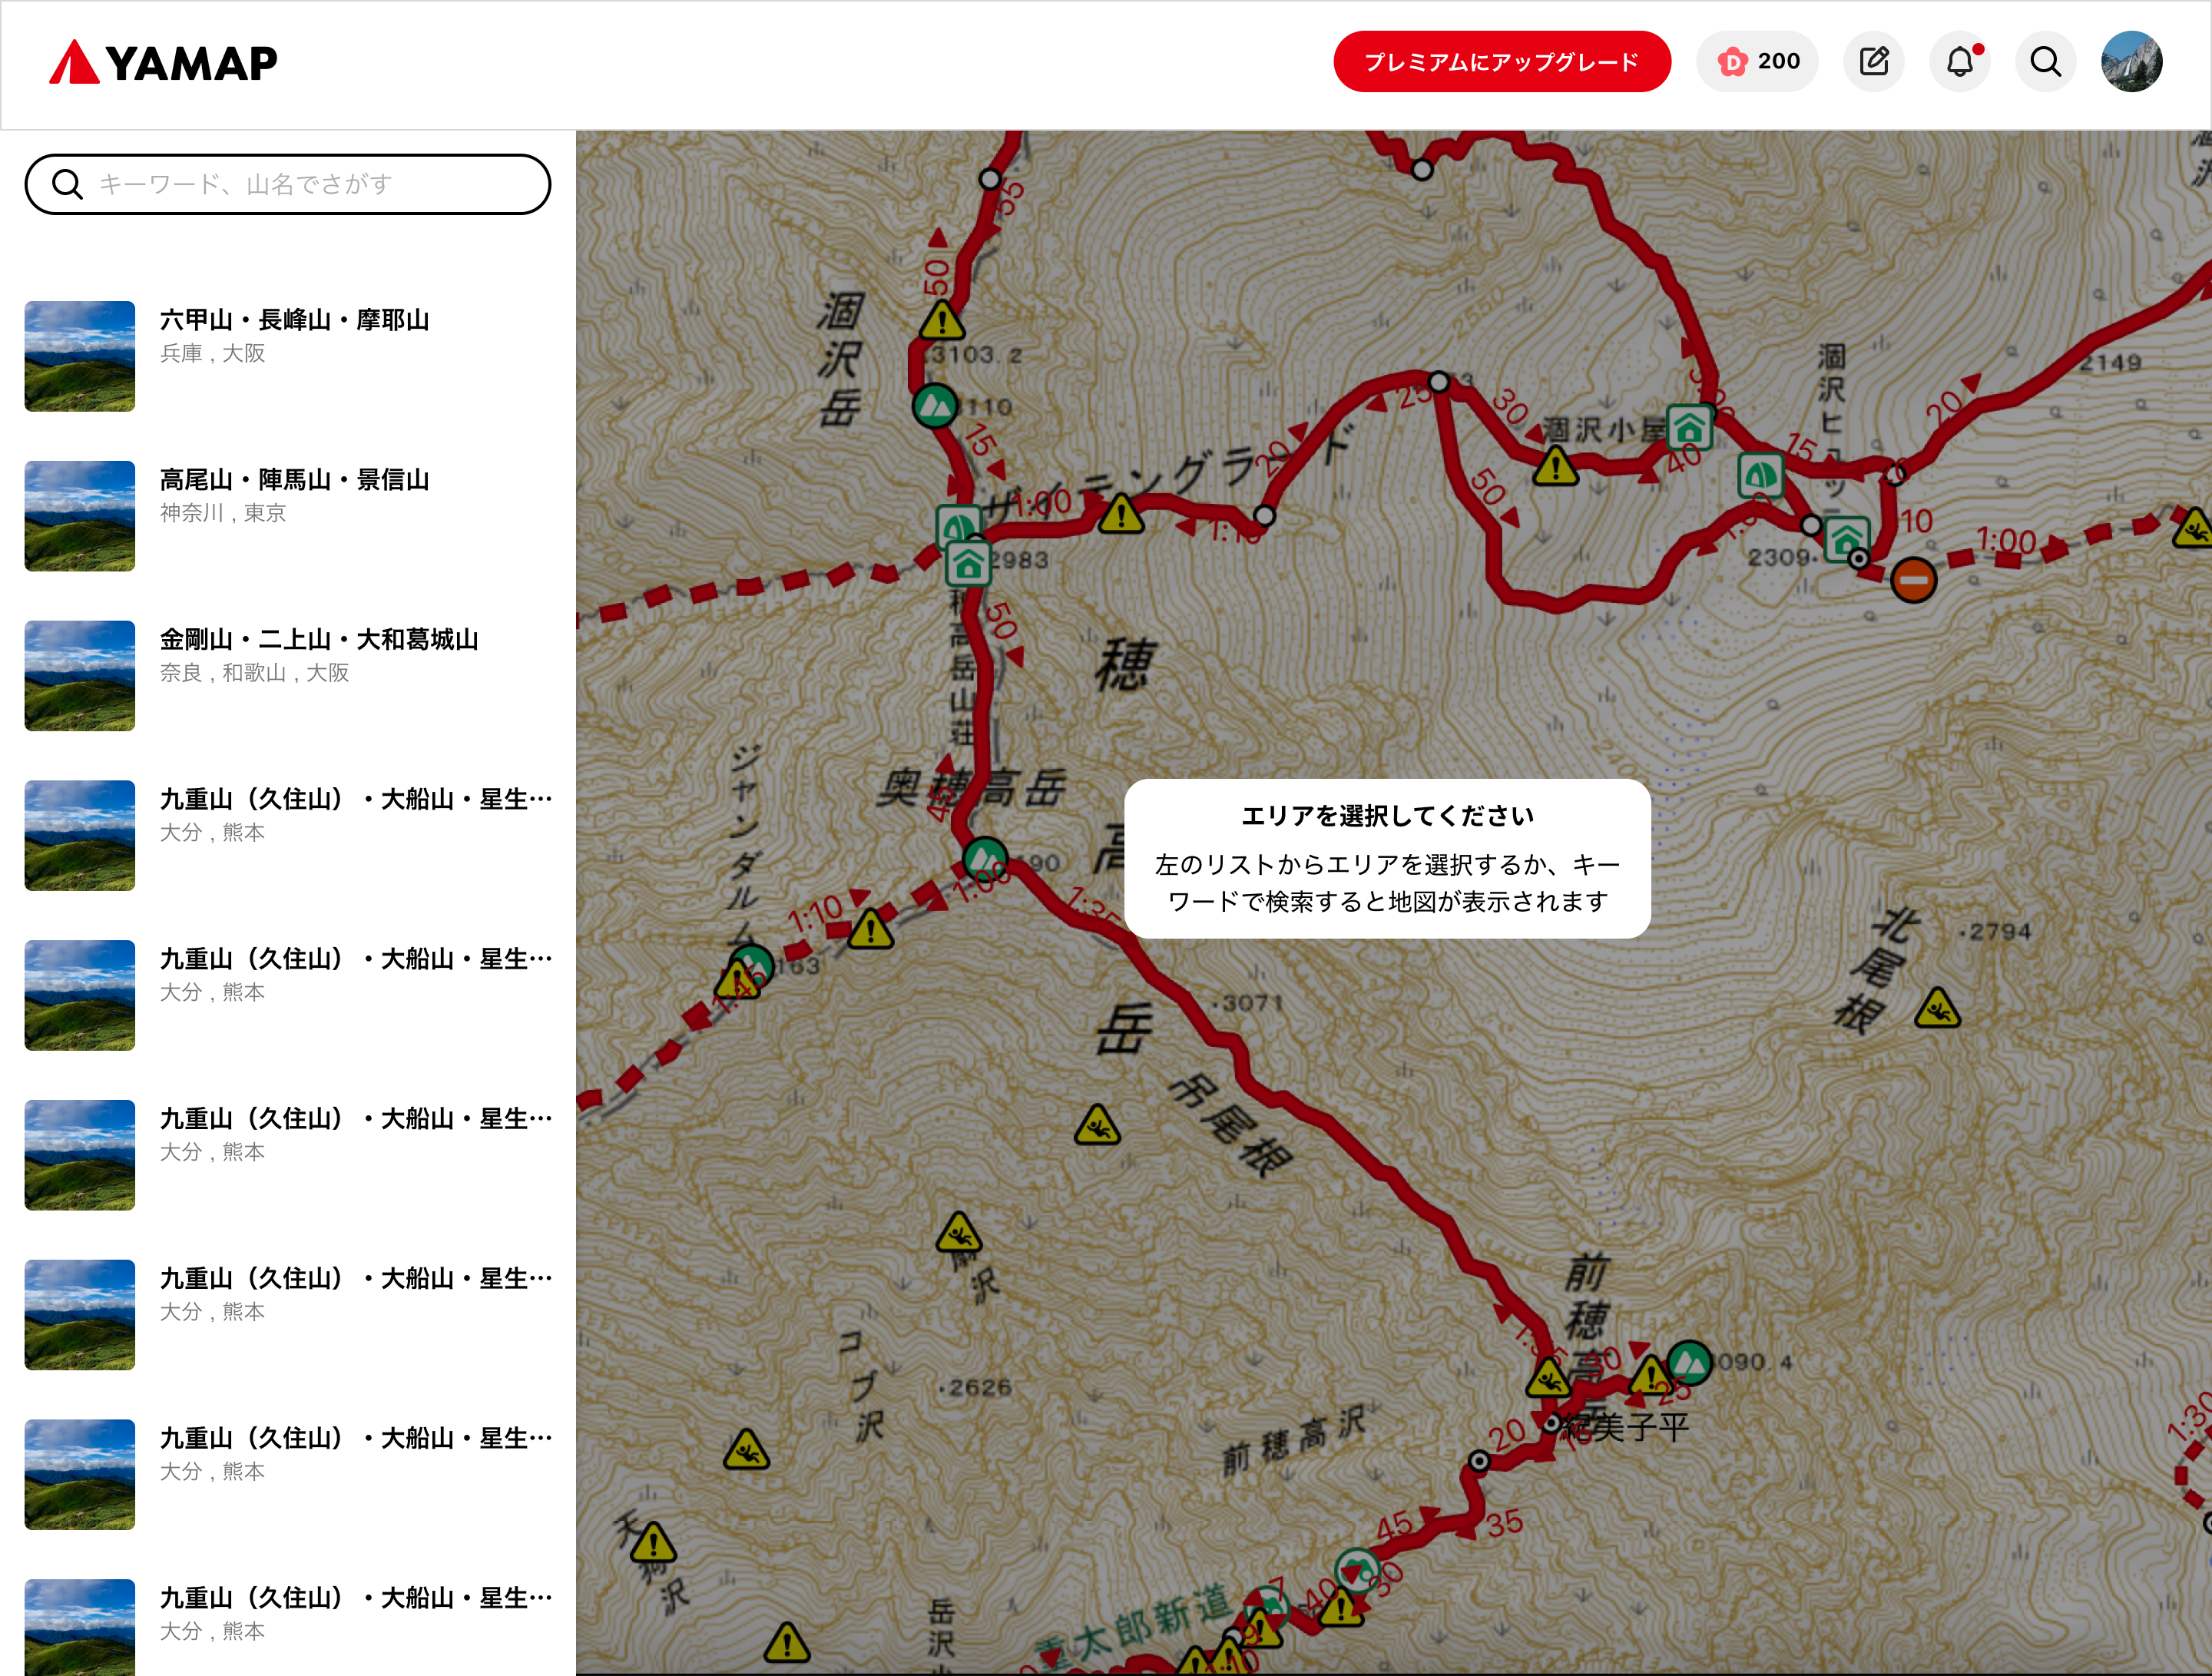The width and height of the screenshot is (2212, 1676).
Task: Select 六甲山・長峰山・摩耶山 area
Action: 294,320
